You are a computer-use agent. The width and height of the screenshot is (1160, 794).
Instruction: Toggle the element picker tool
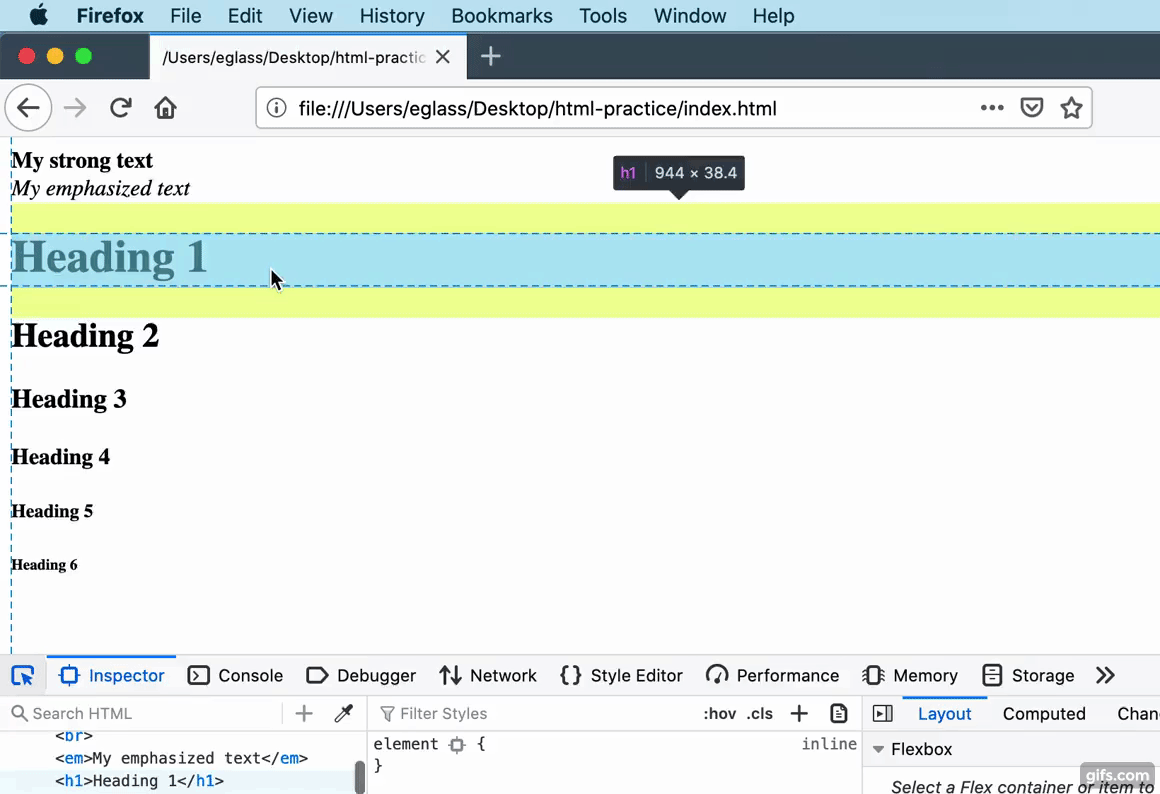23,676
